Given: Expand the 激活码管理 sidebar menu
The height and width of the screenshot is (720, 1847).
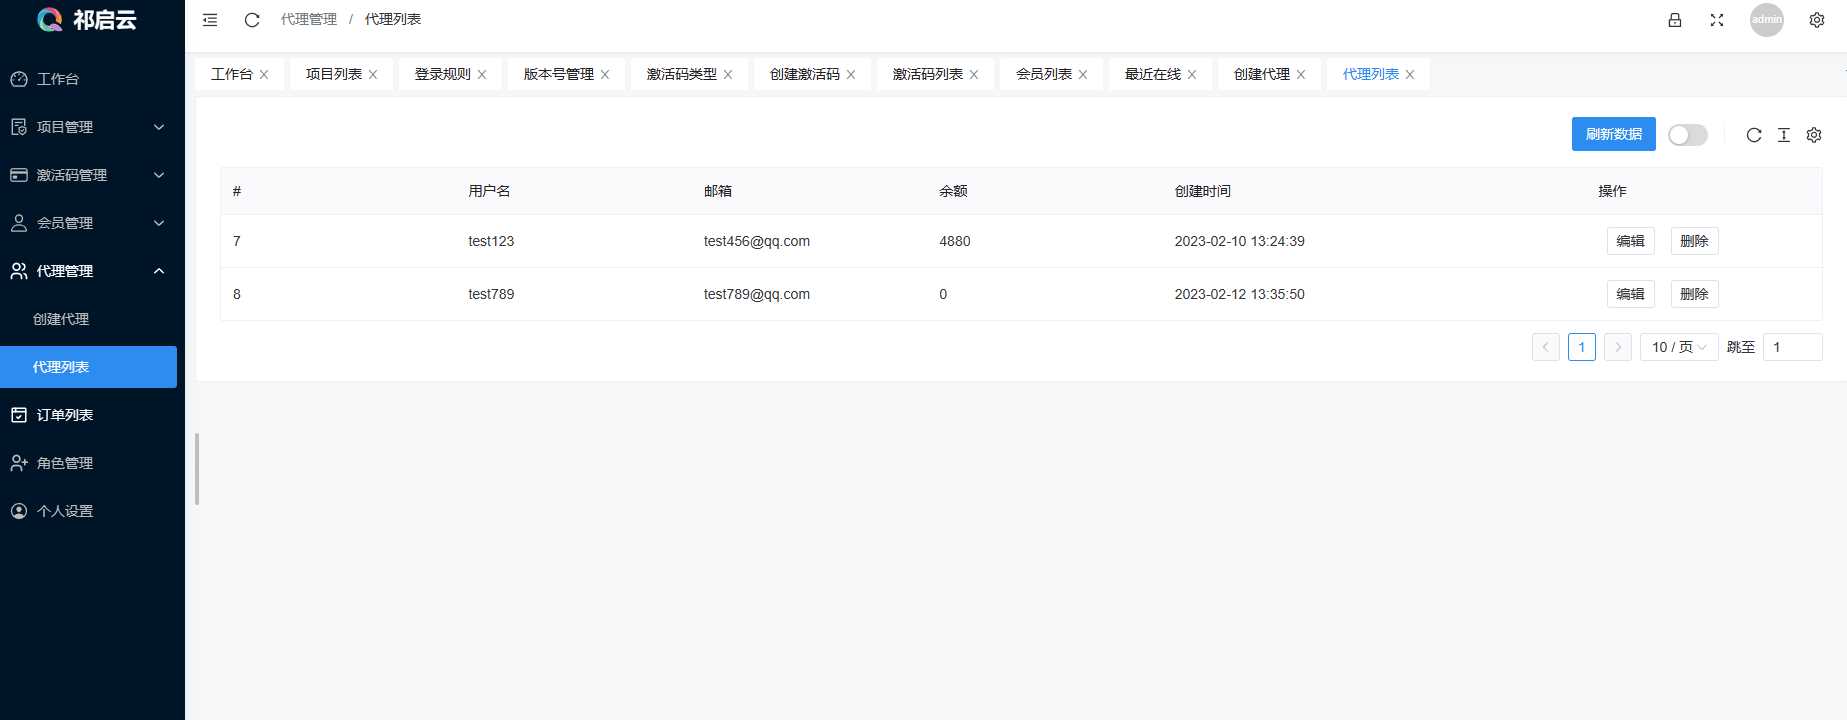Looking at the screenshot, I should 92,175.
